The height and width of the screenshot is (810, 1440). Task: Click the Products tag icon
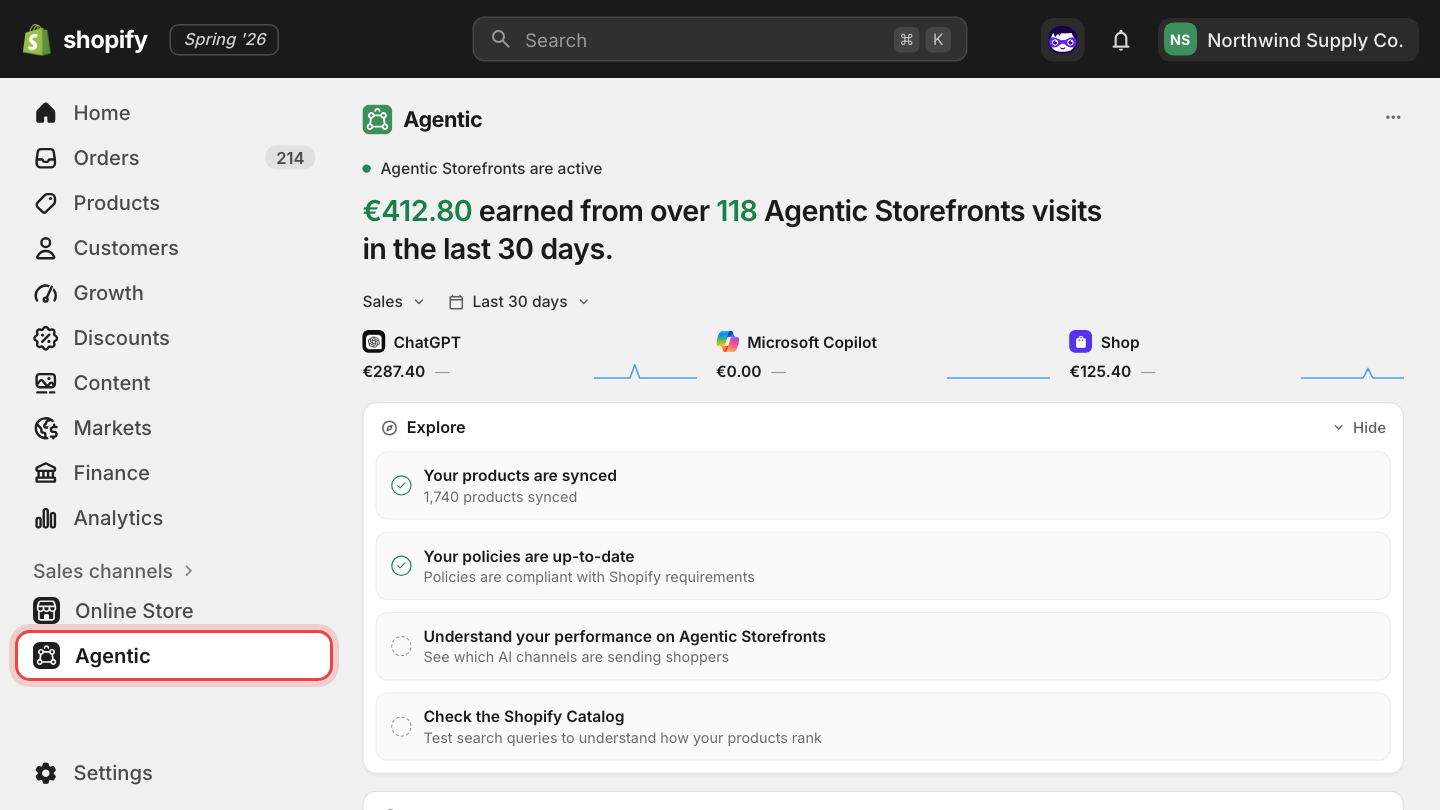46,203
